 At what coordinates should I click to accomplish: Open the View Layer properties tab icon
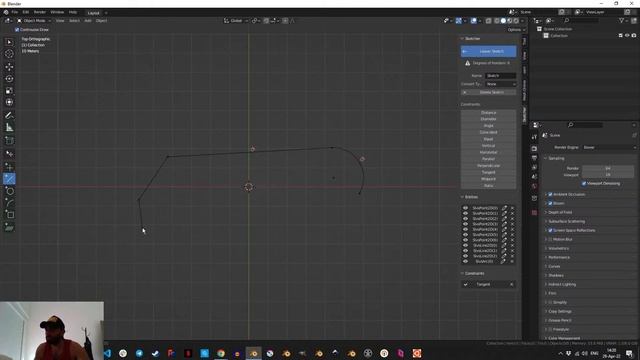pyautogui.click(x=534, y=167)
